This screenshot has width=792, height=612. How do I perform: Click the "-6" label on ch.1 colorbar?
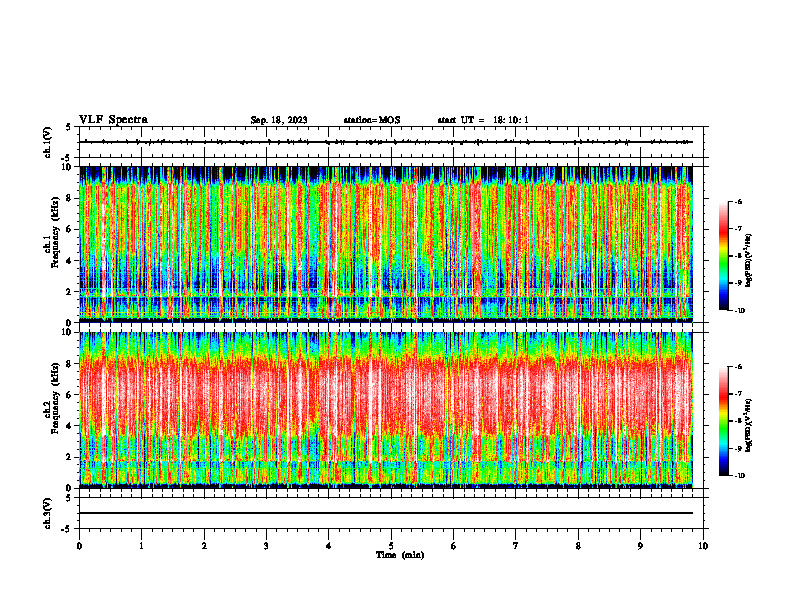(738, 202)
